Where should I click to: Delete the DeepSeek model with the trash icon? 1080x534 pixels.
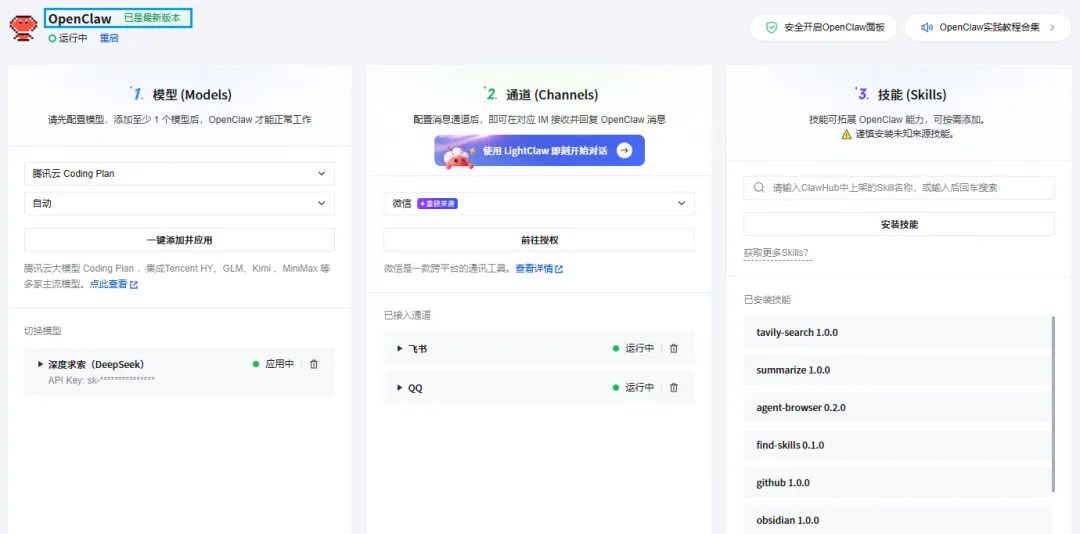[314, 364]
